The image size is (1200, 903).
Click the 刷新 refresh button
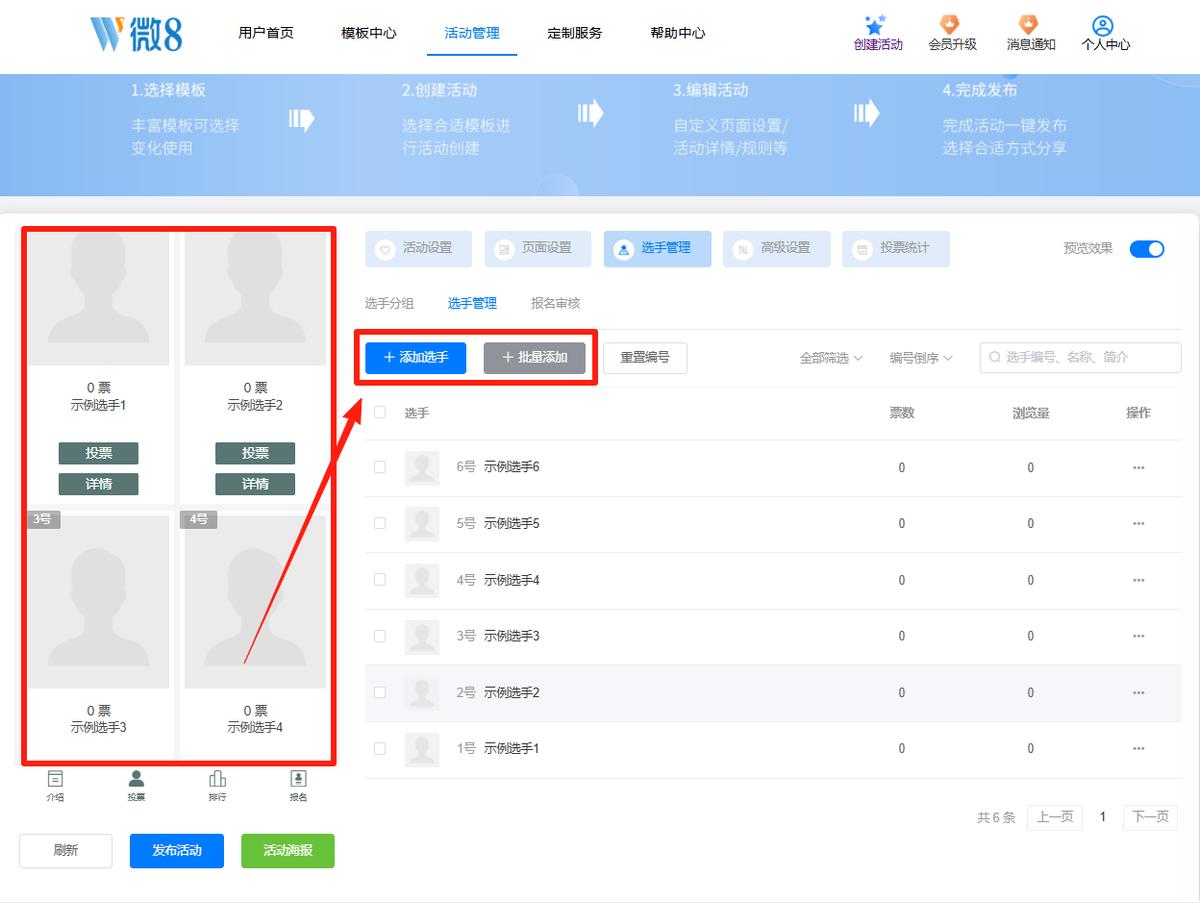[x=66, y=851]
